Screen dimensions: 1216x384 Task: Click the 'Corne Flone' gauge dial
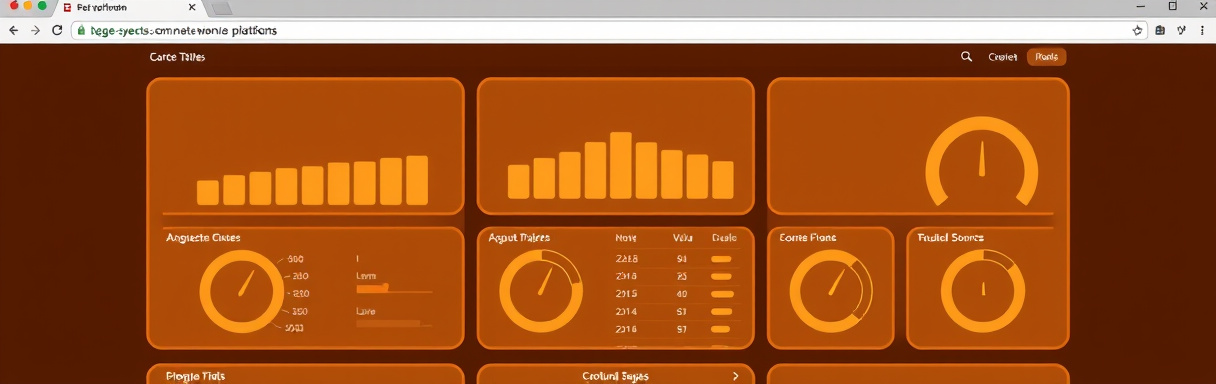point(831,292)
